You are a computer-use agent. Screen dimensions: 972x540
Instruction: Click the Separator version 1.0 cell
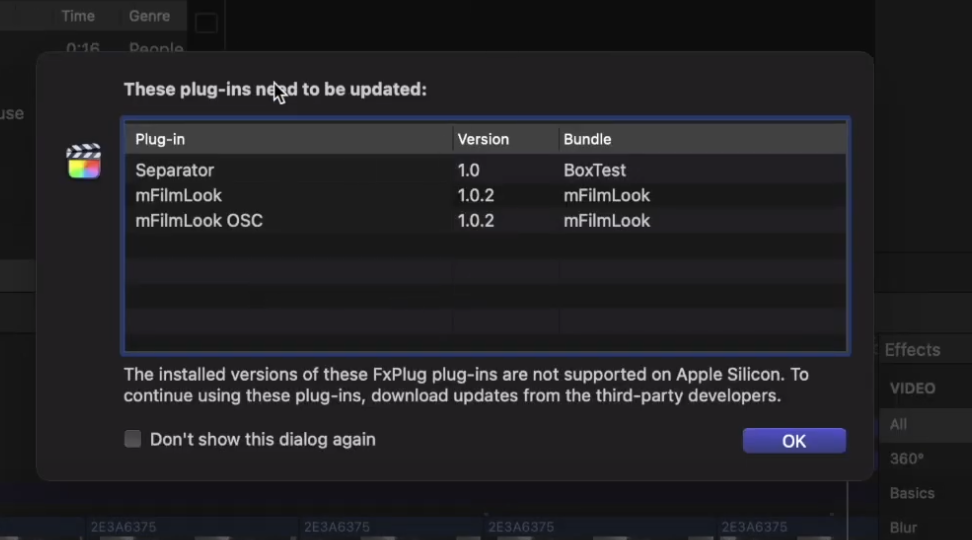click(469, 170)
